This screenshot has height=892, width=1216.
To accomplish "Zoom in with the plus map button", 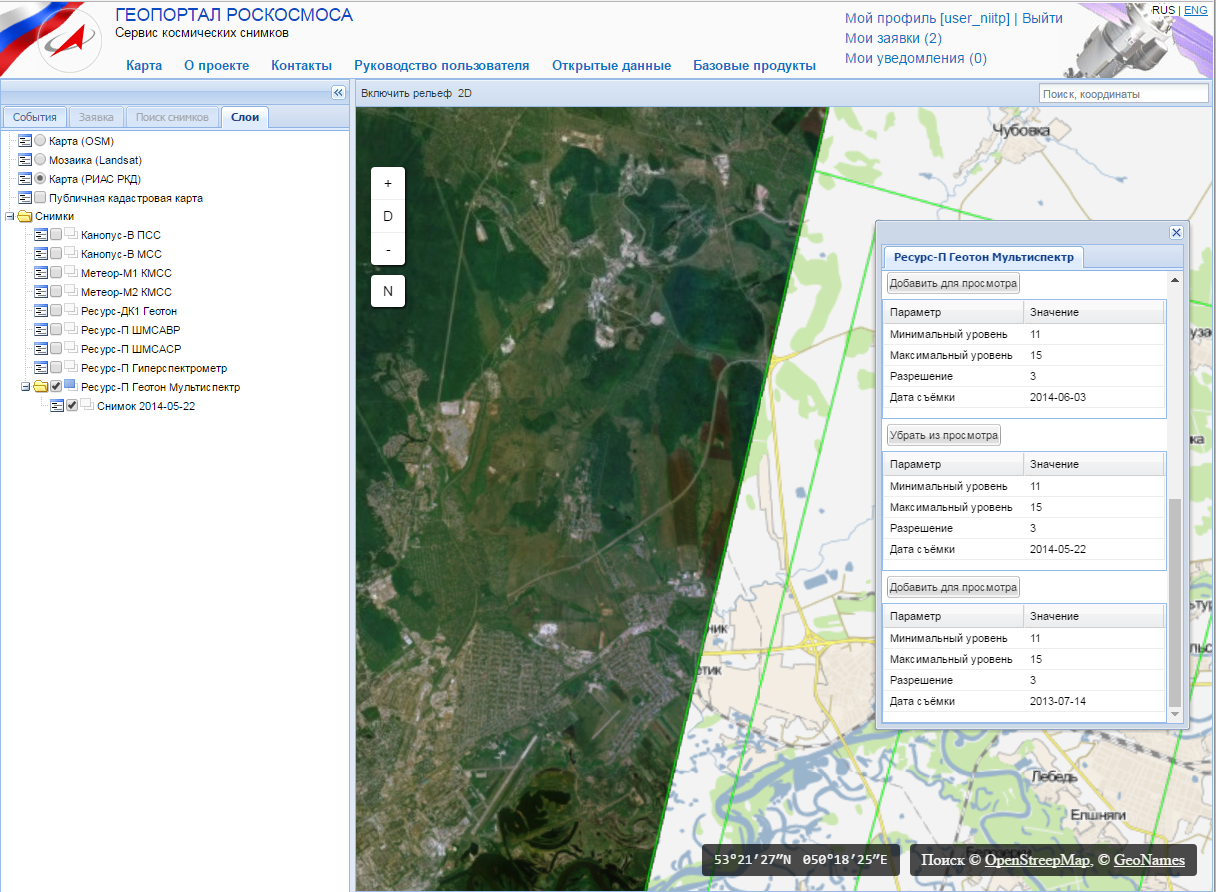I will point(388,184).
